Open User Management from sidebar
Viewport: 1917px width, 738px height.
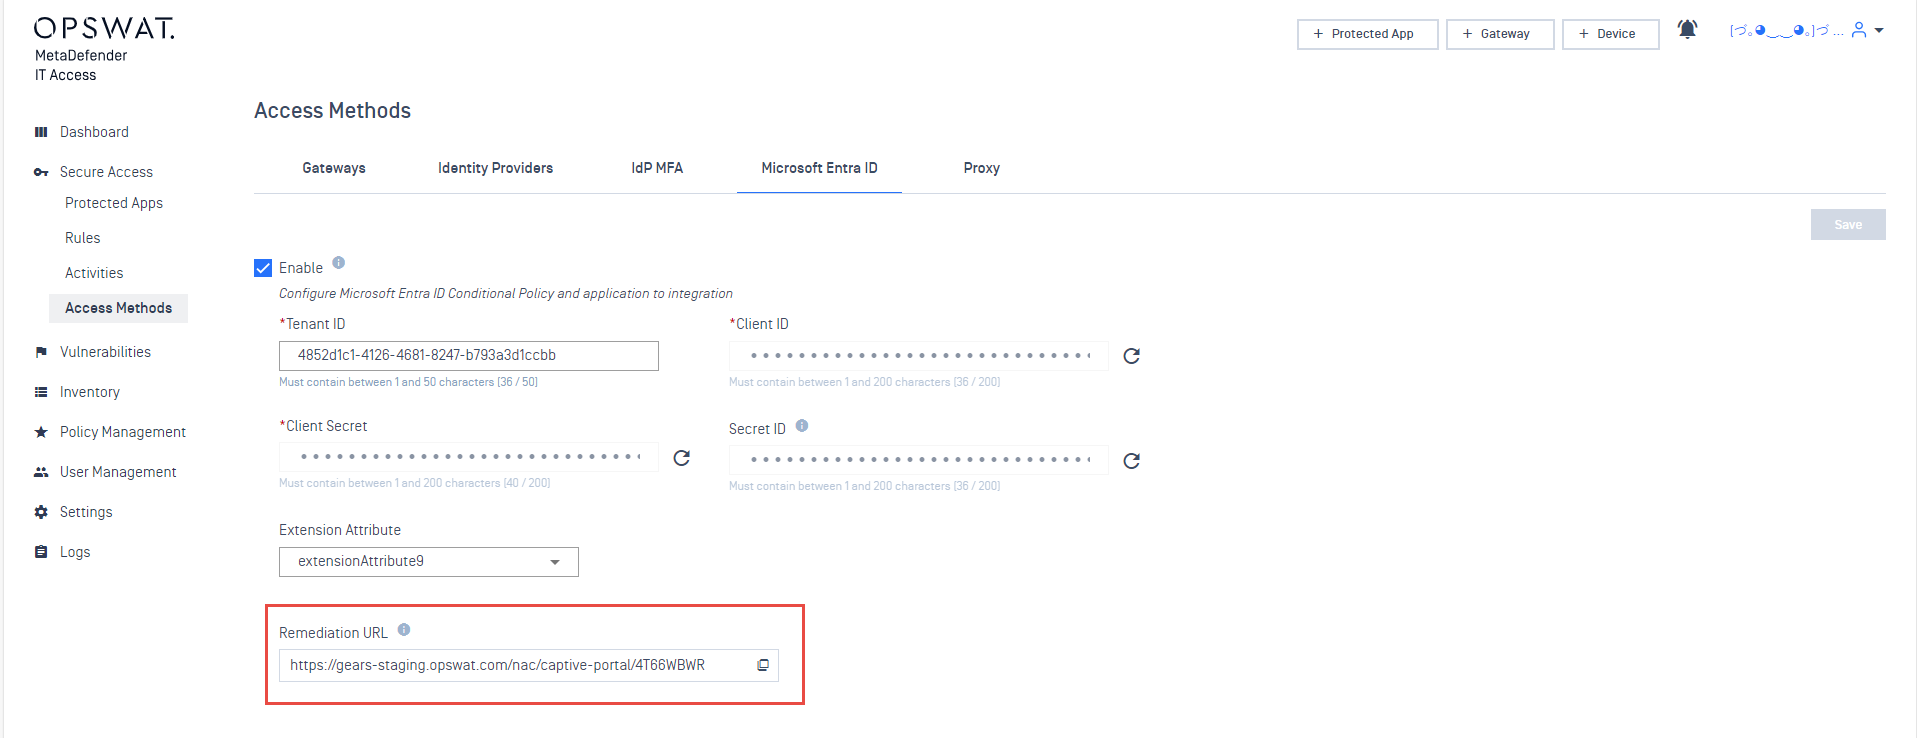tap(118, 472)
